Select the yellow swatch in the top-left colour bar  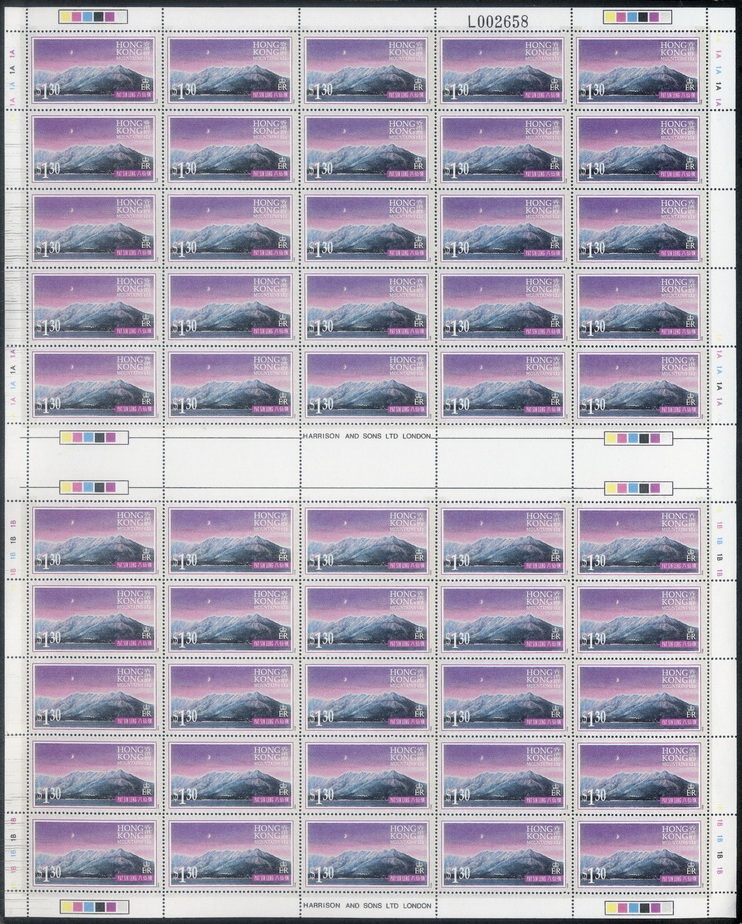pos(66,16)
